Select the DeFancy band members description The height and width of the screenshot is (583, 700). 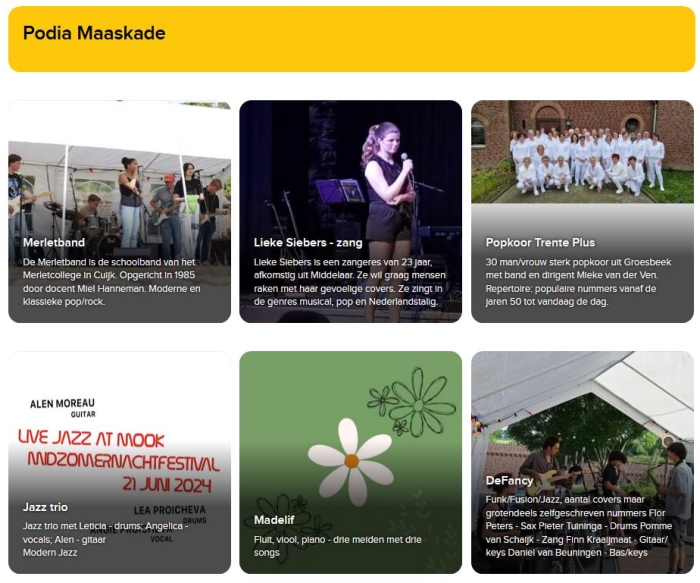579,526
